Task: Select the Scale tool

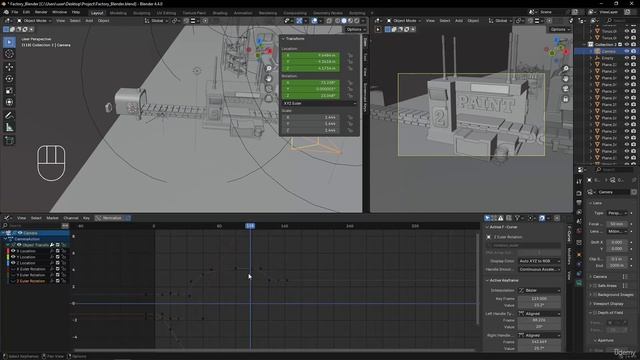Action: [9, 91]
